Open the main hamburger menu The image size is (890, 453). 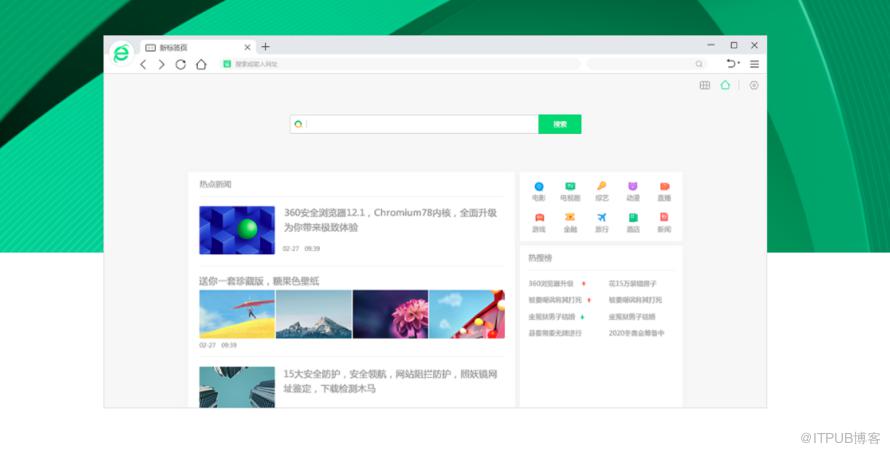coord(754,64)
